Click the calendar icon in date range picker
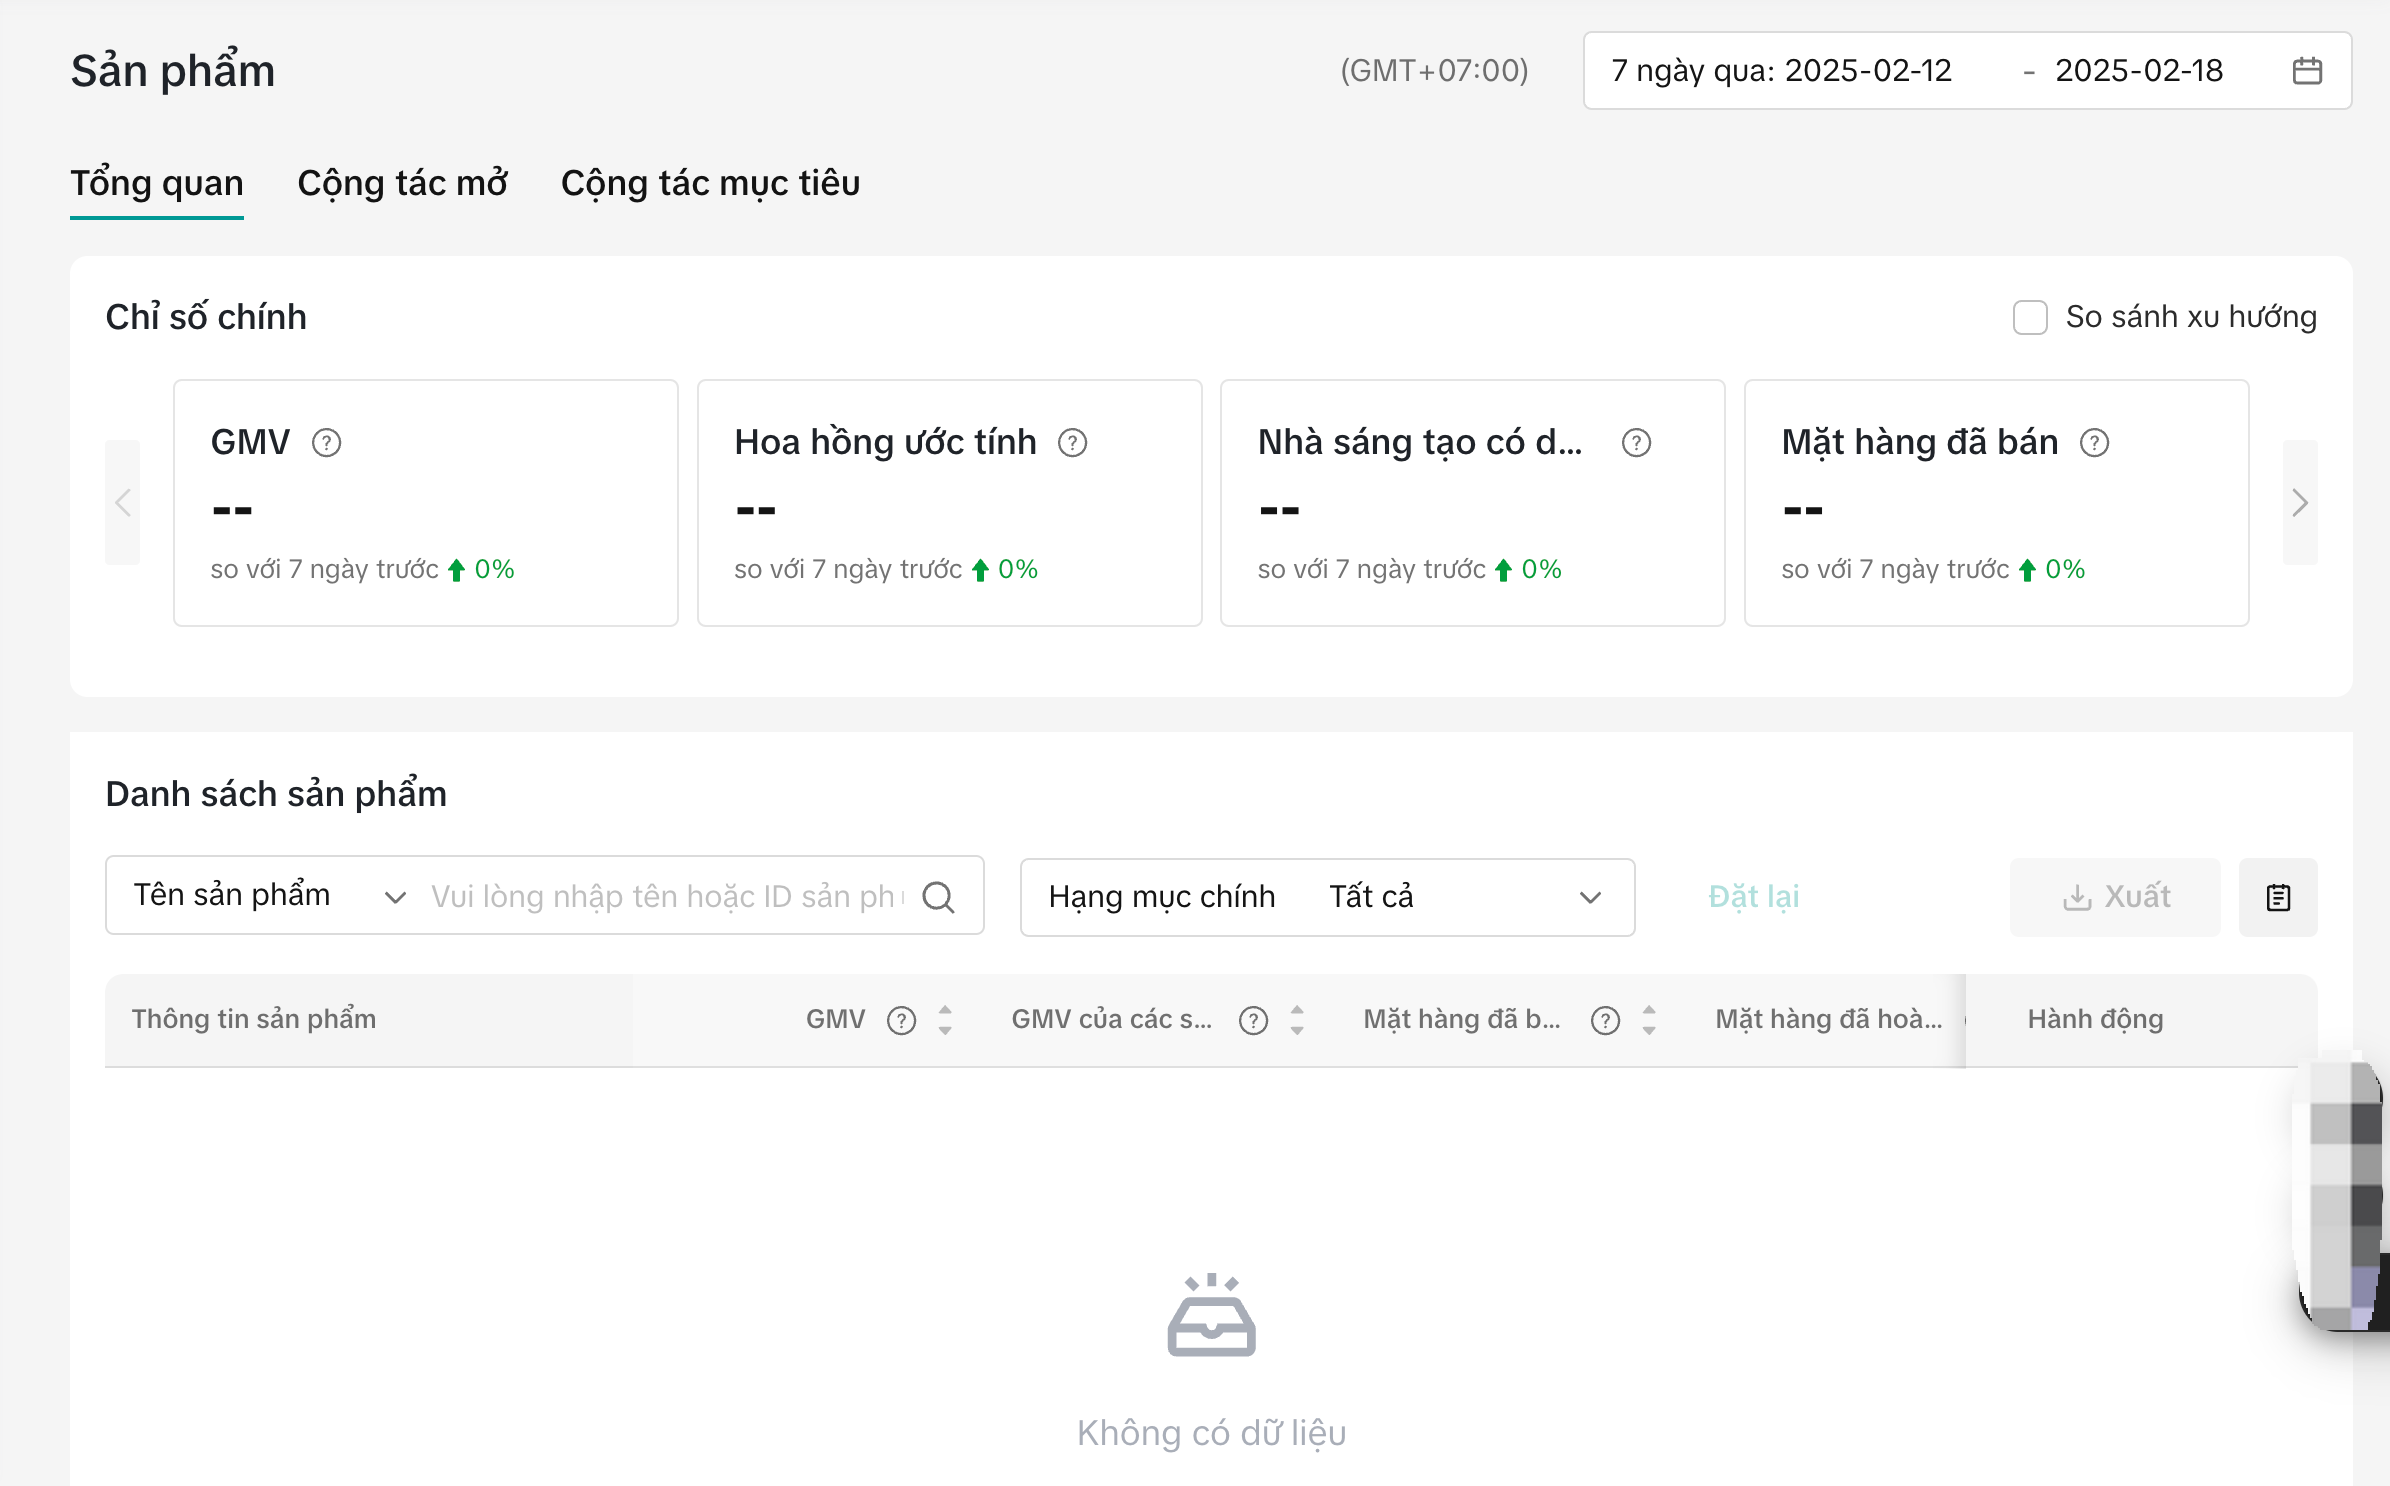Screen dimensions: 2390x1486 pos(2306,71)
